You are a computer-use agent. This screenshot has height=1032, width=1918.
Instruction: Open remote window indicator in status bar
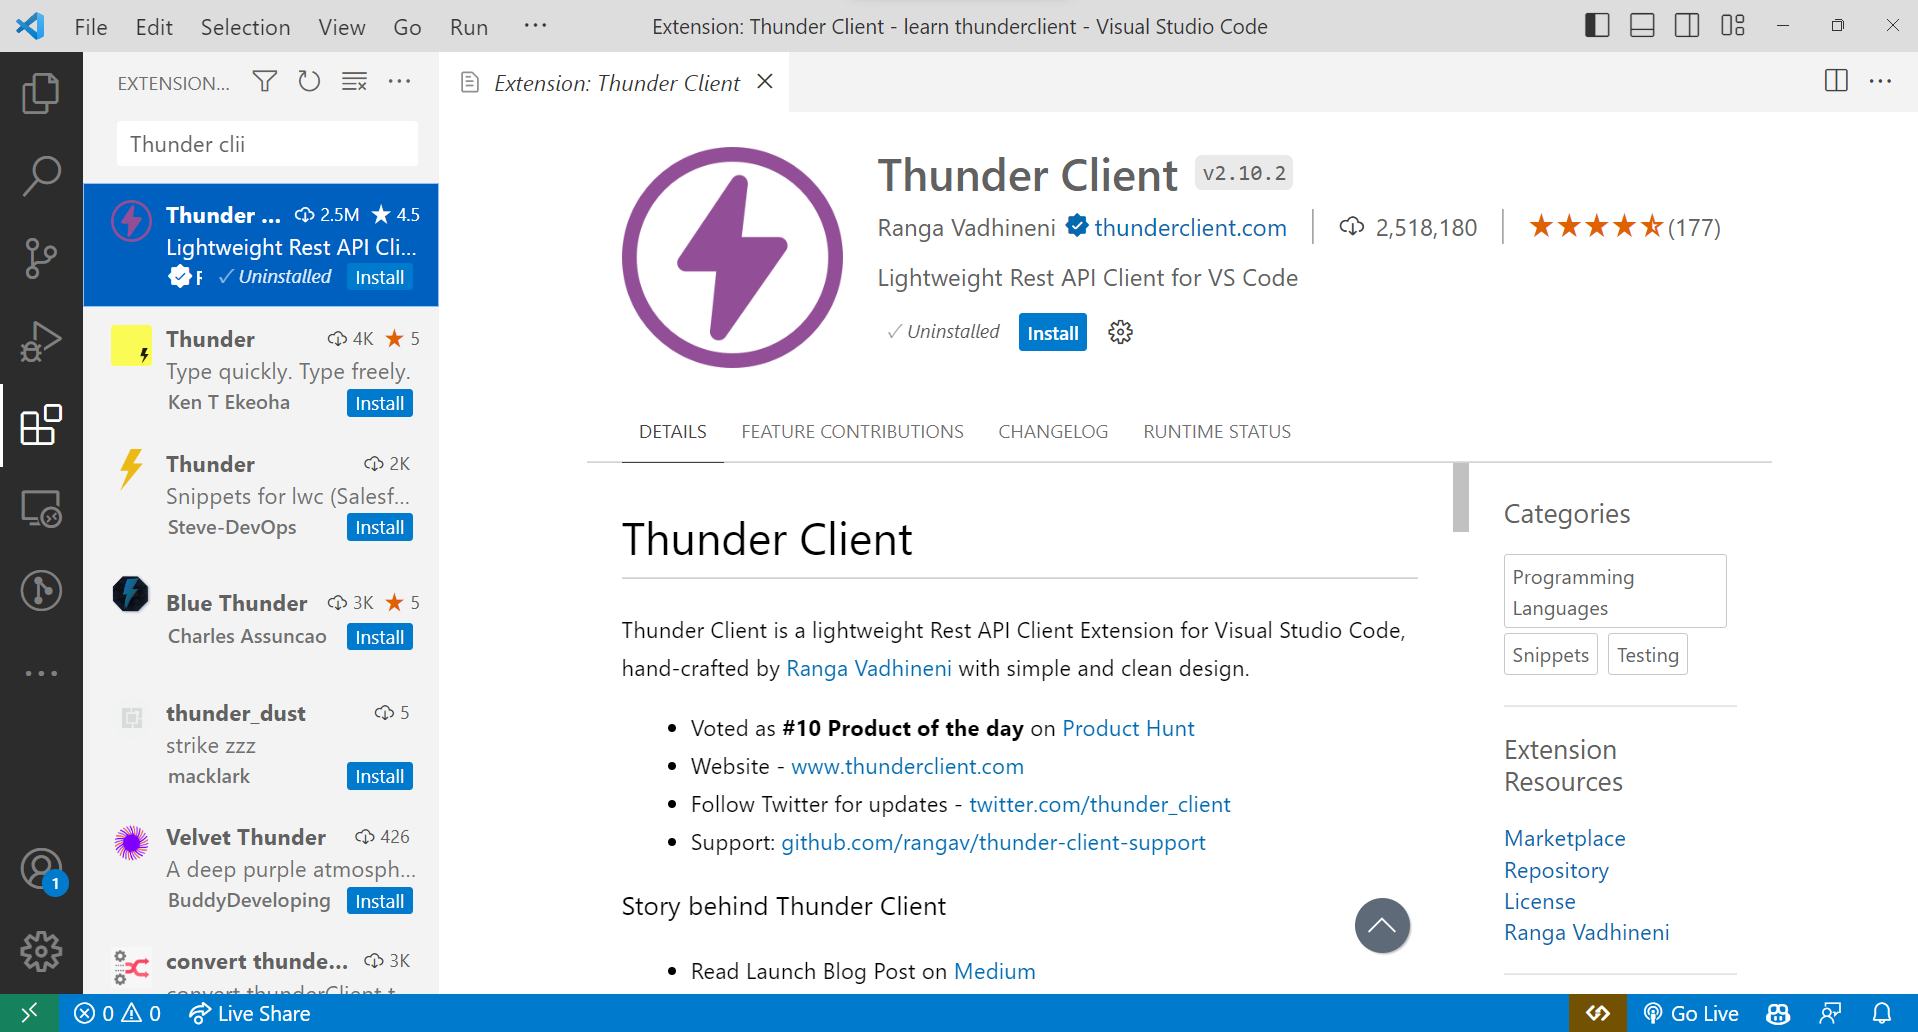click(x=29, y=1013)
